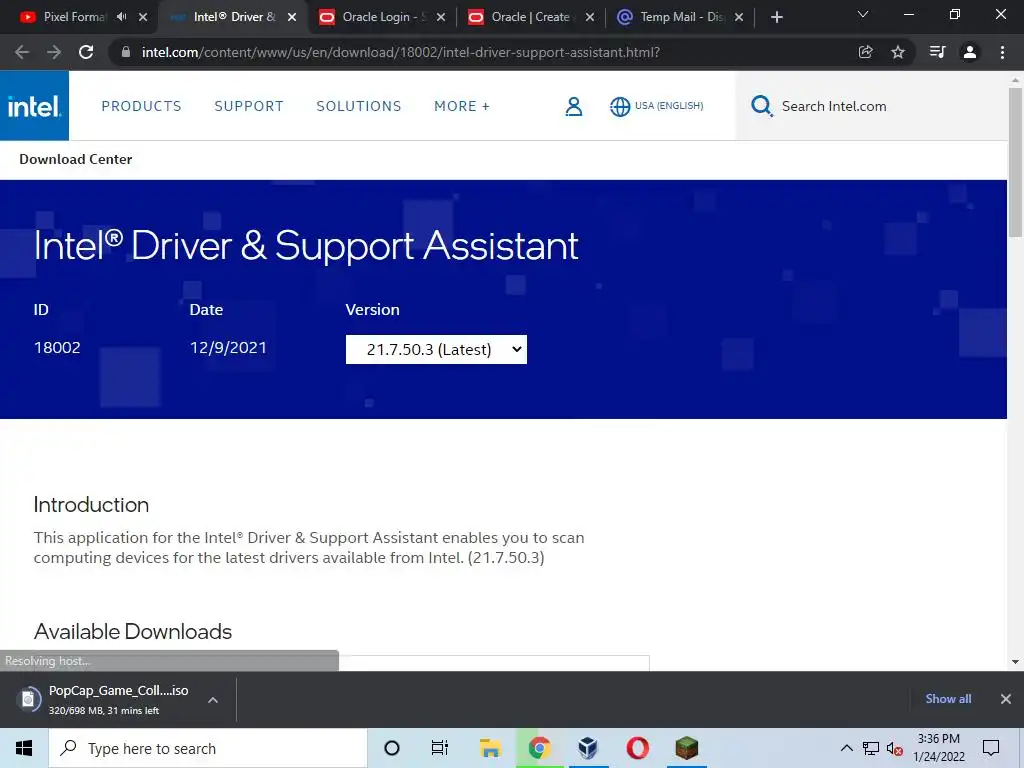Open VirtualBox from the taskbar

tap(588, 748)
